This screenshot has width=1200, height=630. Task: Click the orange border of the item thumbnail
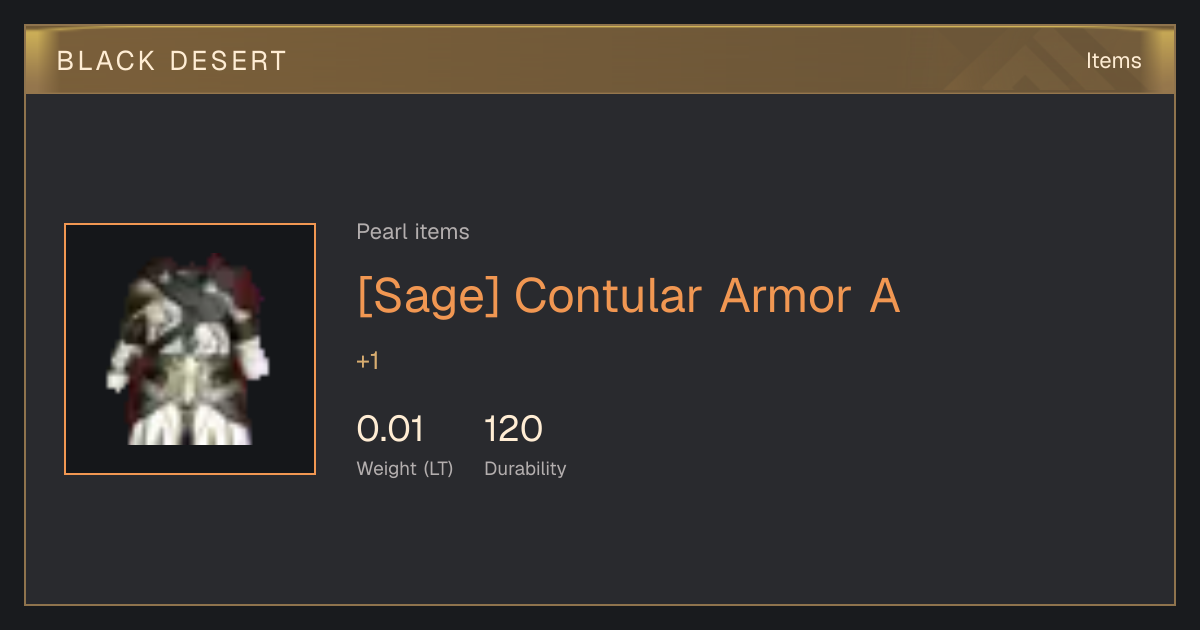click(x=190, y=224)
